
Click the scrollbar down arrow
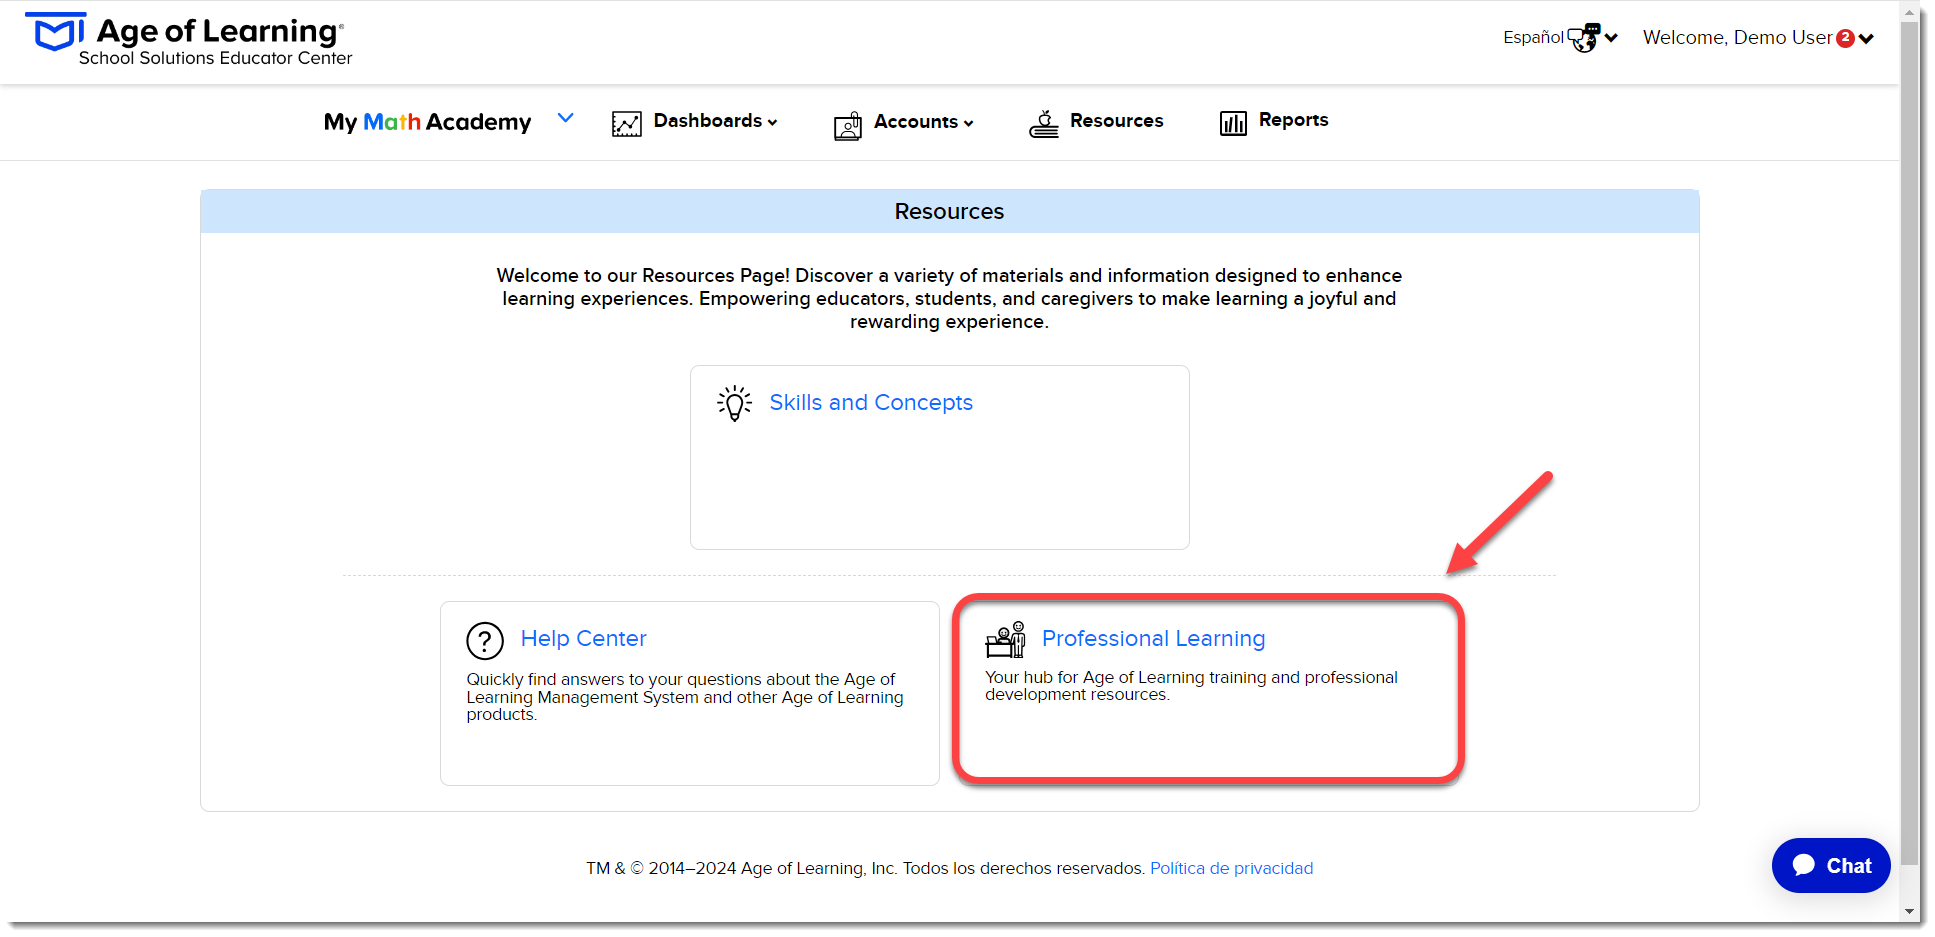click(x=1911, y=912)
